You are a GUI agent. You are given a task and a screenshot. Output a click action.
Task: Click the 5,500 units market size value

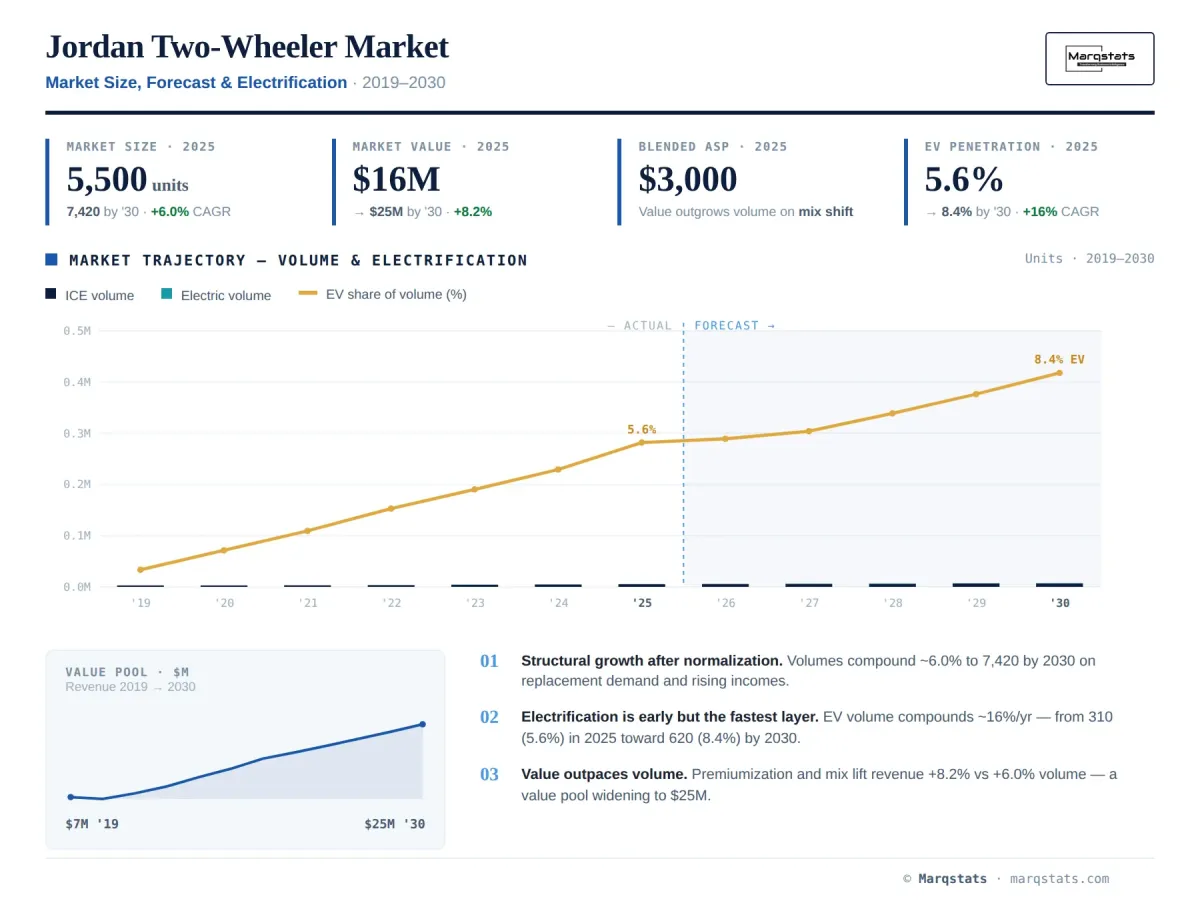coord(127,179)
